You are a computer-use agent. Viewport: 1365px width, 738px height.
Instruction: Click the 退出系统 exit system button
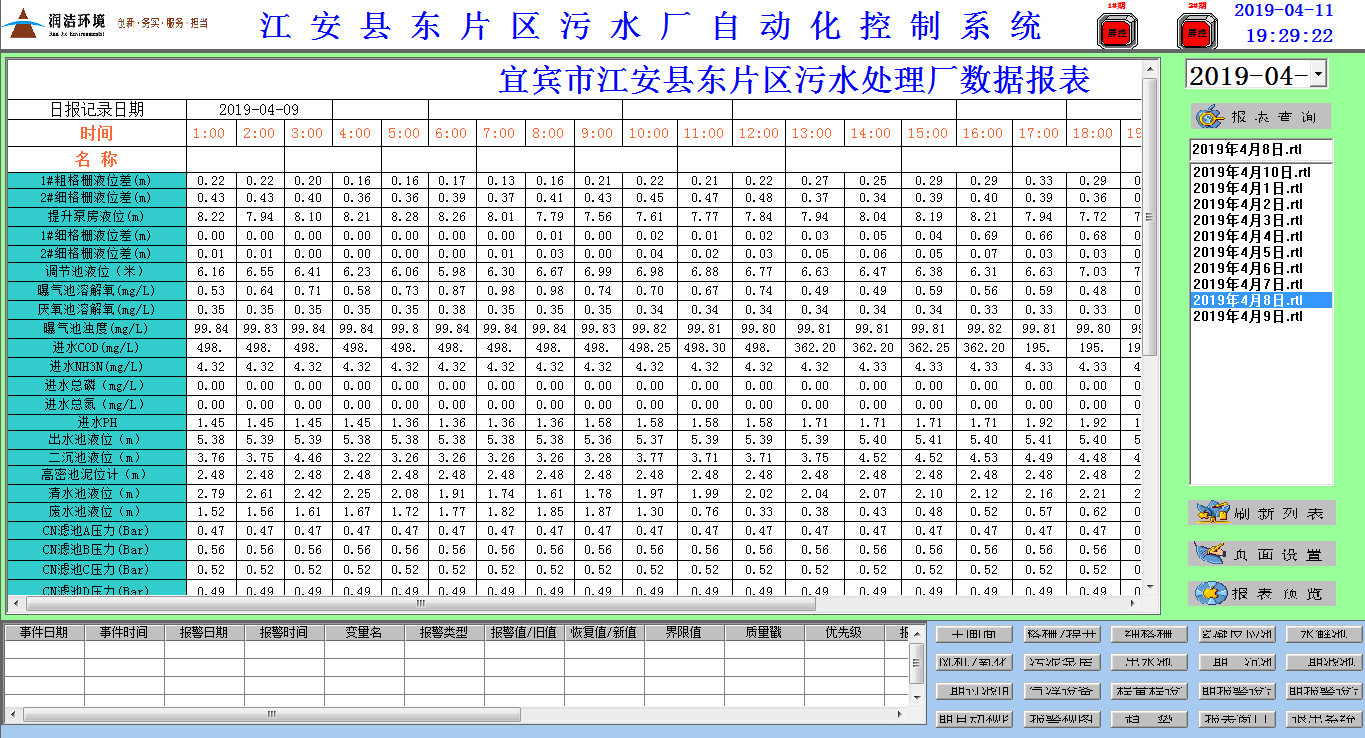tap(1323, 719)
